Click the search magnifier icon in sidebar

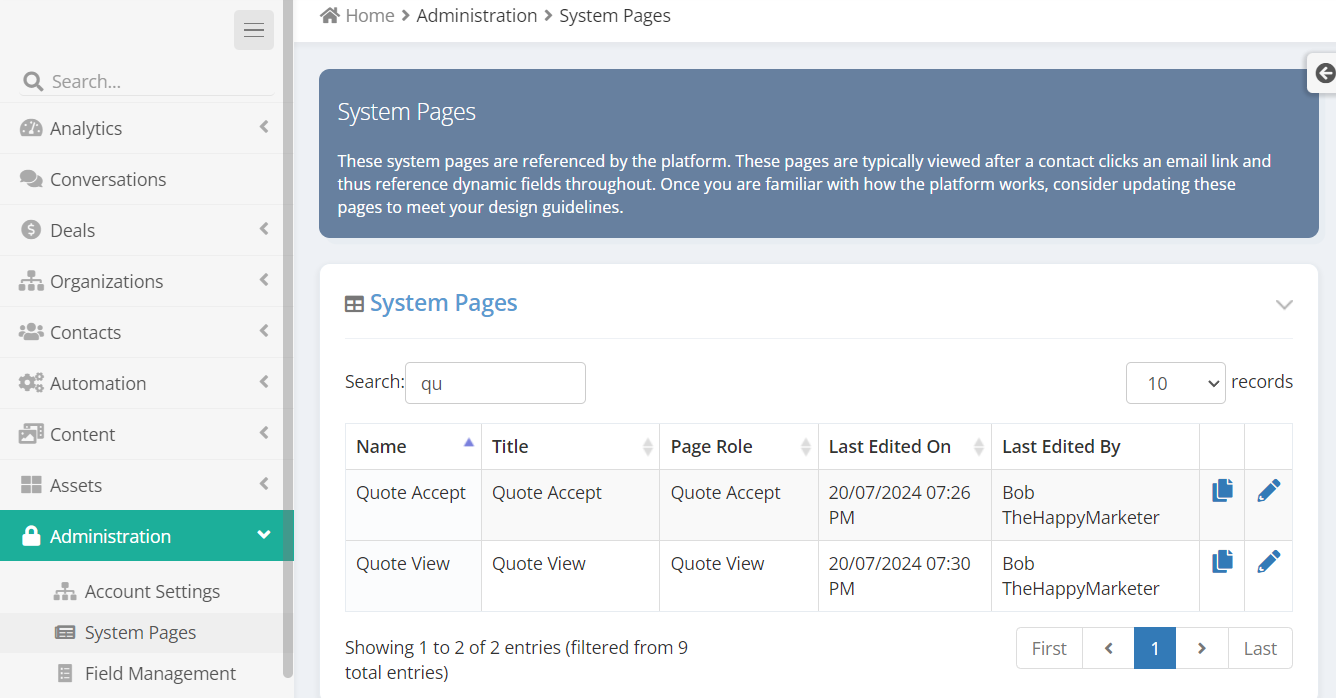33,81
